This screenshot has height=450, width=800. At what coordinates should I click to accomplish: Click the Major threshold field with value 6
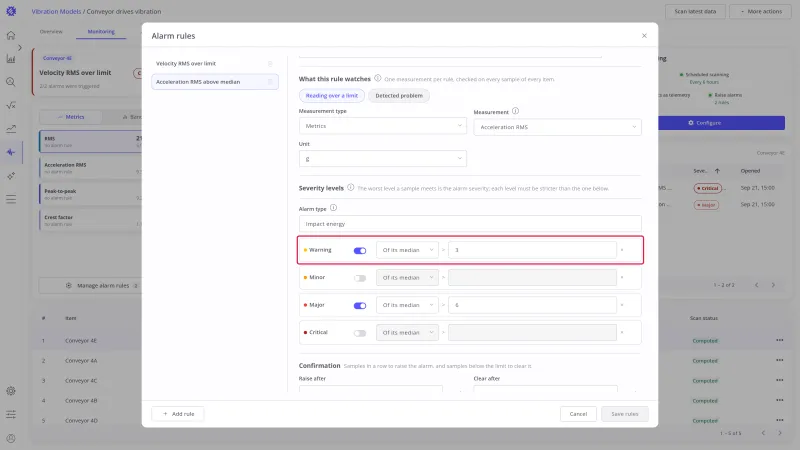[532, 305]
